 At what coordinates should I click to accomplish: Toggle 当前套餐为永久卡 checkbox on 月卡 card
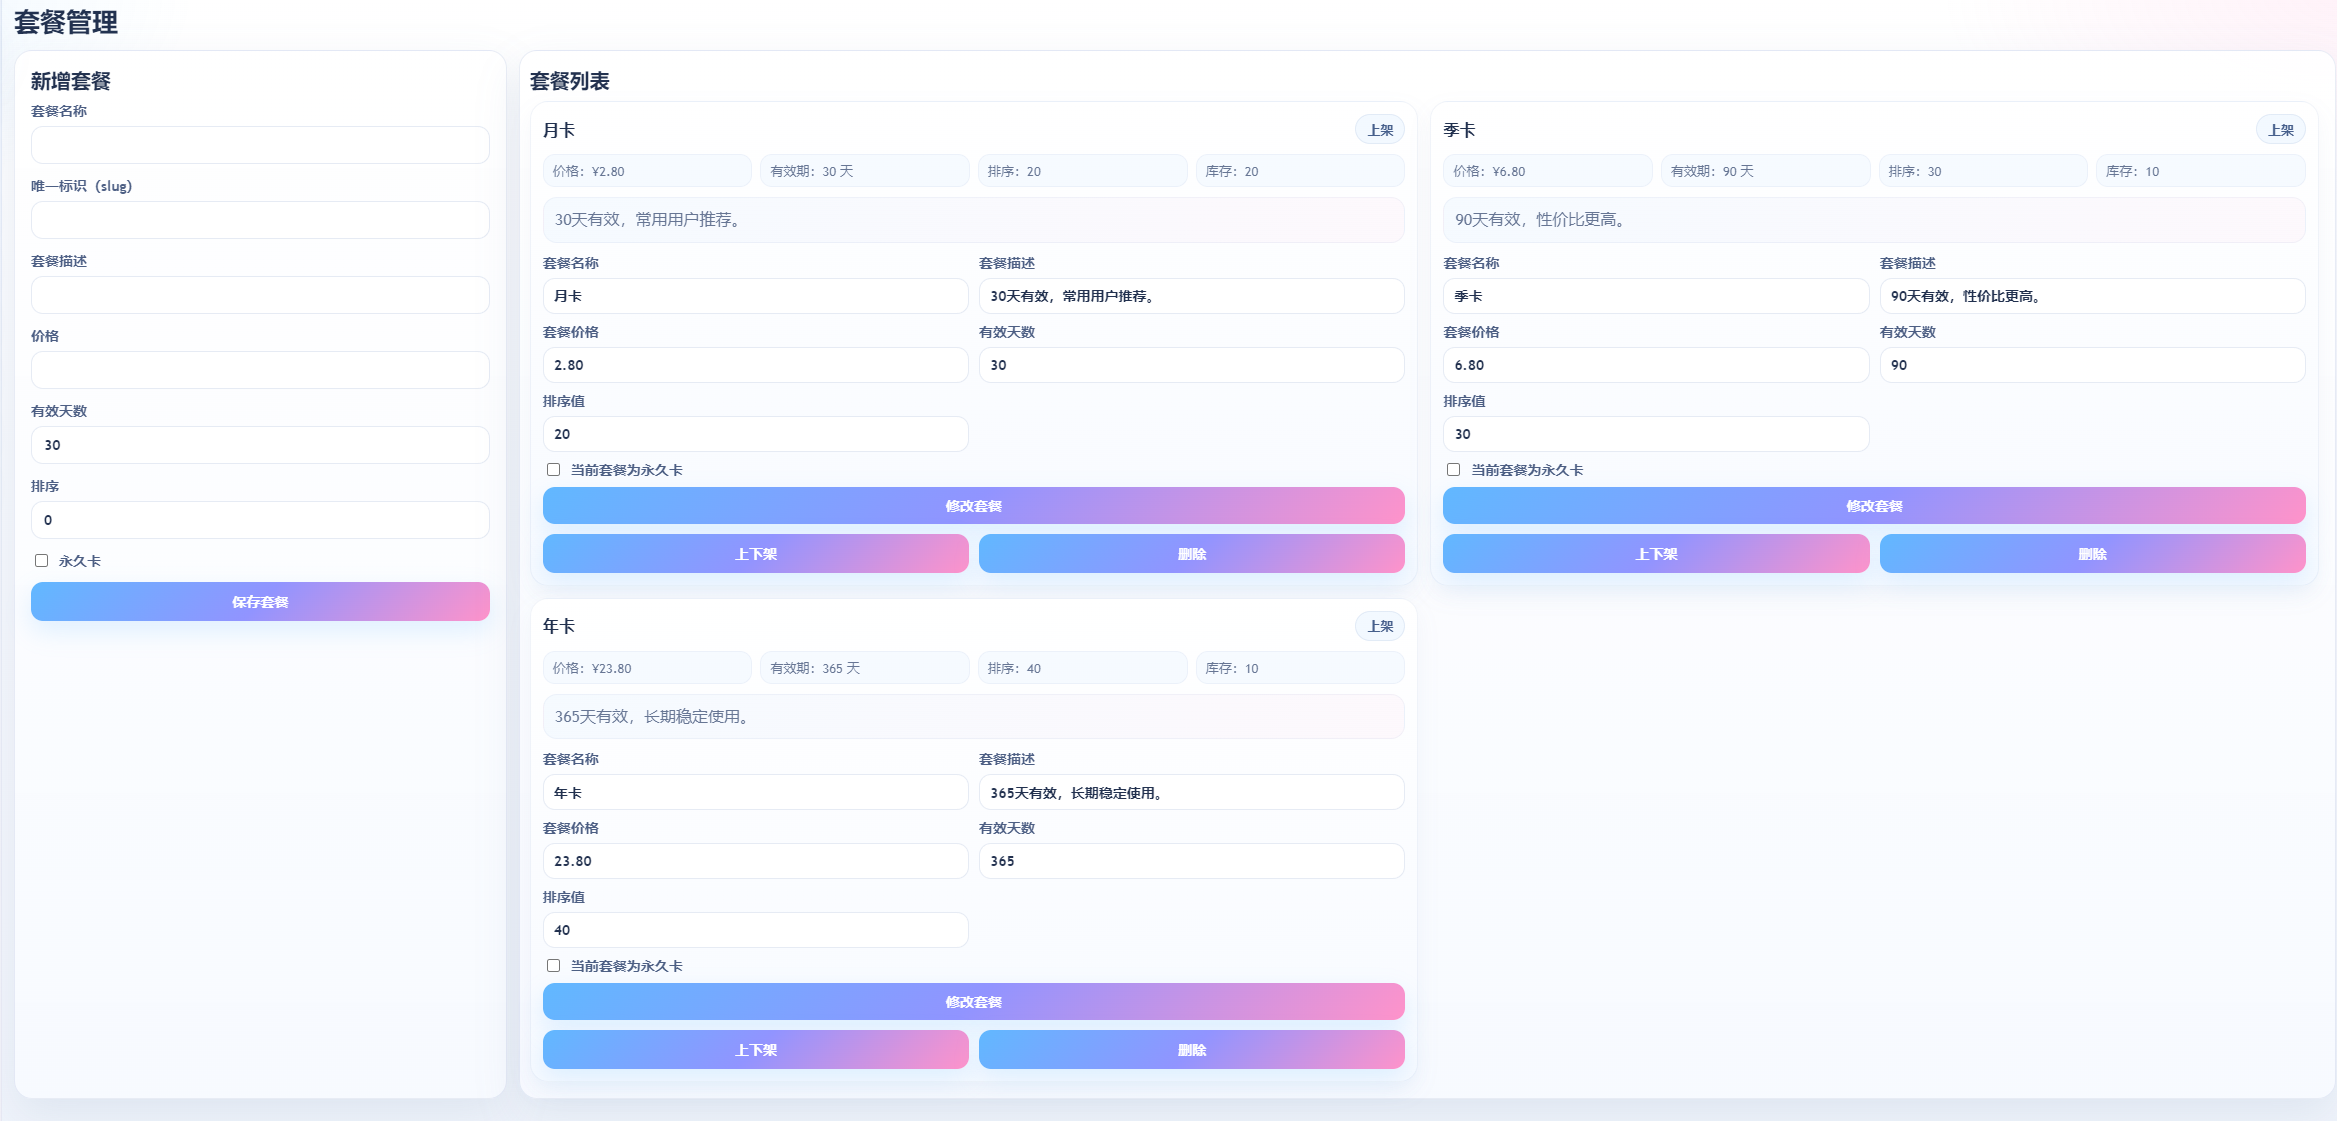click(x=553, y=470)
